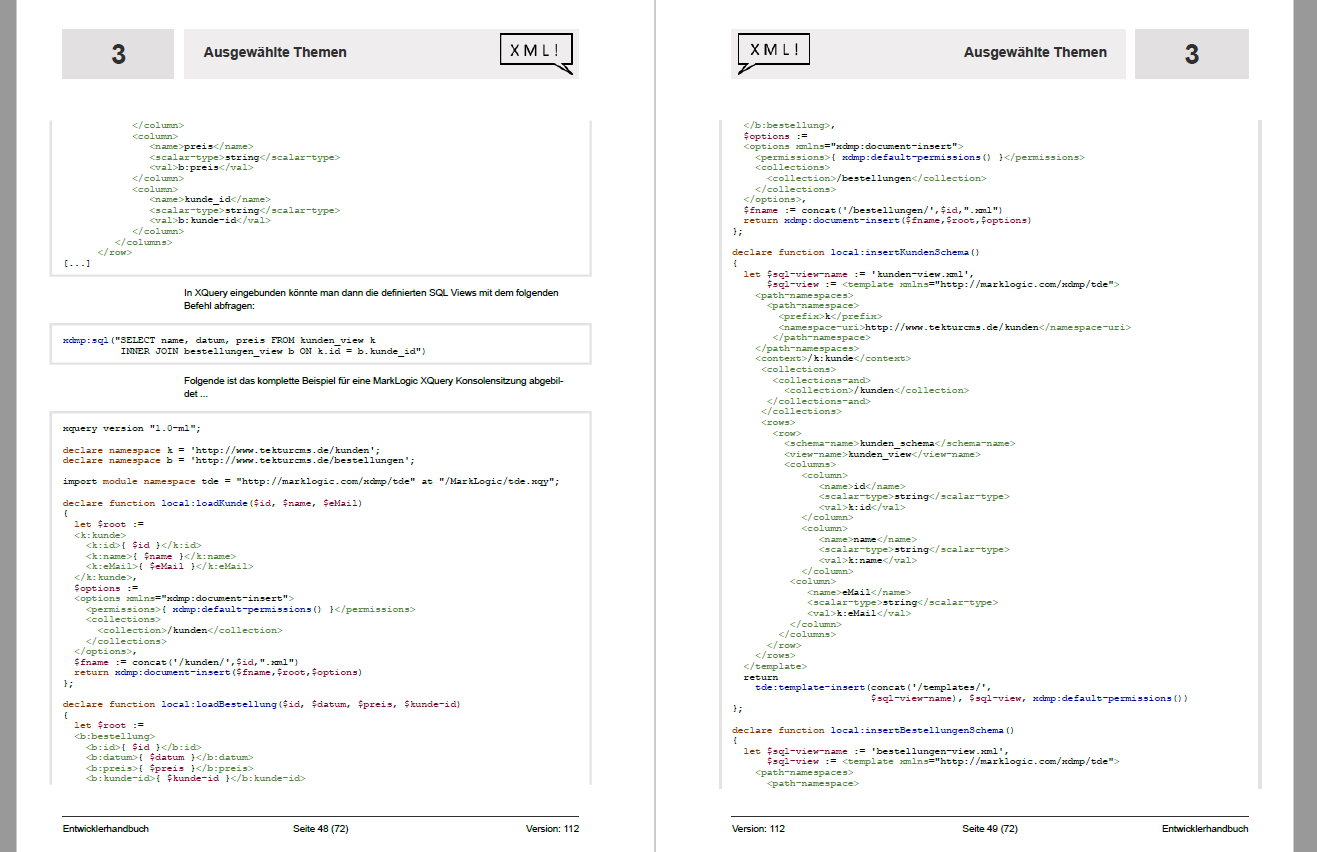
Task: Click the left page heading "Ausgewählte Themen"
Action: tap(275, 53)
